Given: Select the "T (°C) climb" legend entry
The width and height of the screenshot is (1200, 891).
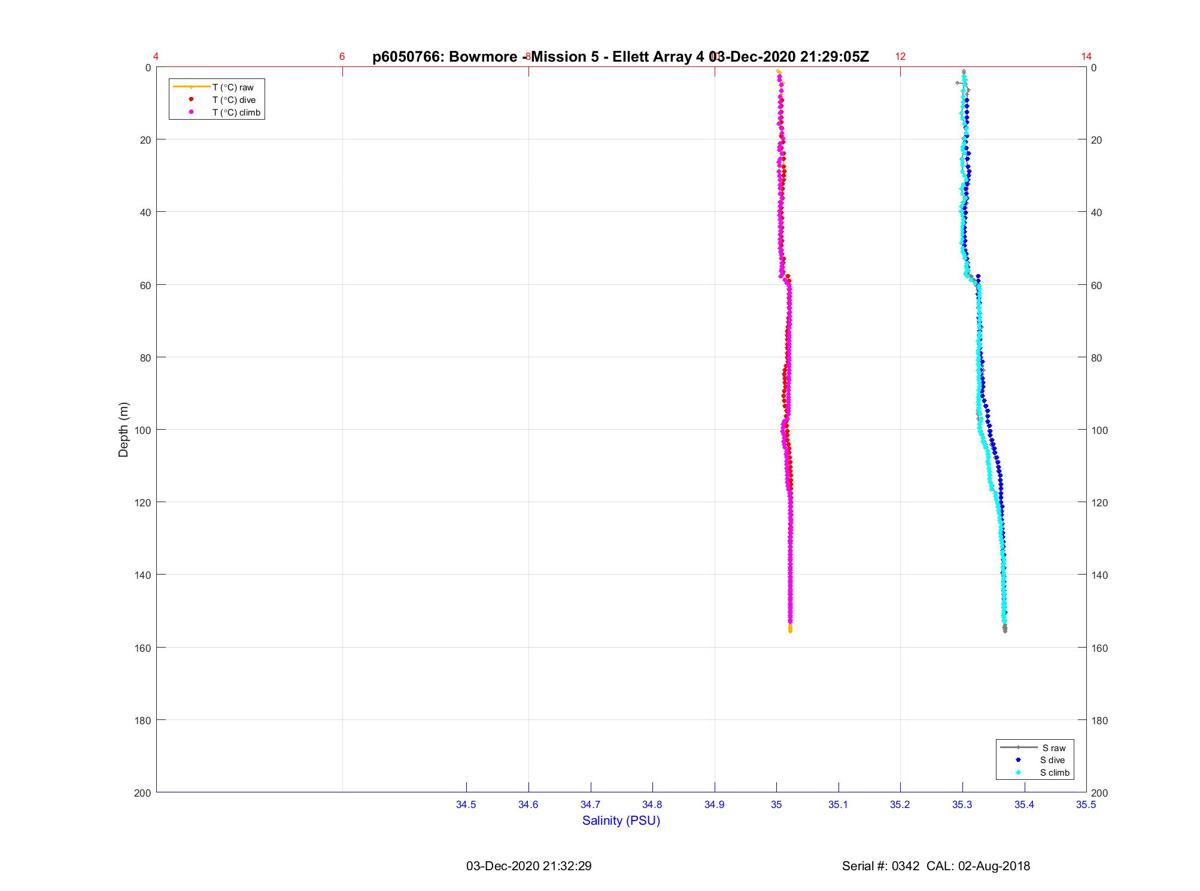Looking at the screenshot, I should click(237, 112).
